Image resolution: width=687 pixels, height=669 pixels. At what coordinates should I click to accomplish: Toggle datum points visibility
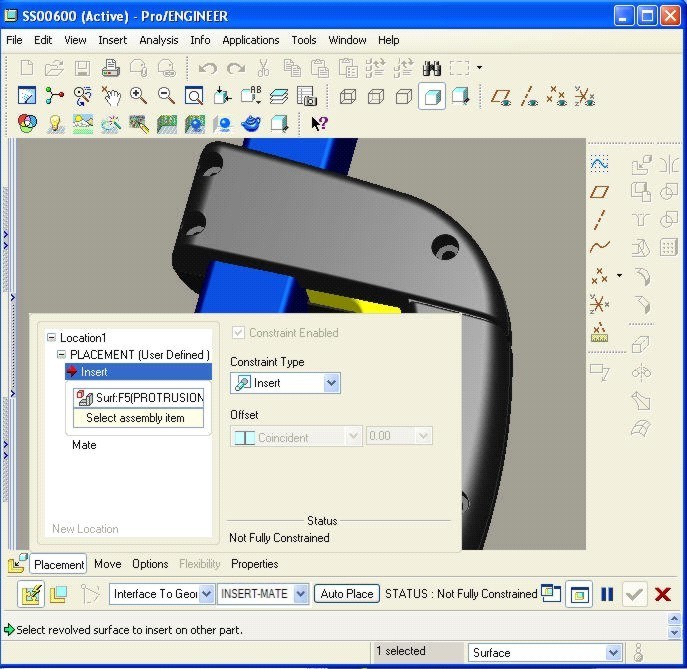[556, 96]
